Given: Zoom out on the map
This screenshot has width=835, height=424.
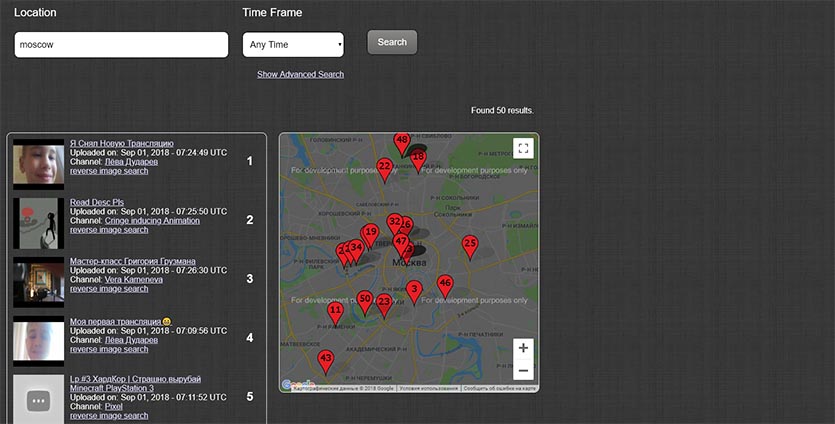Looking at the screenshot, I should (523, 371).
